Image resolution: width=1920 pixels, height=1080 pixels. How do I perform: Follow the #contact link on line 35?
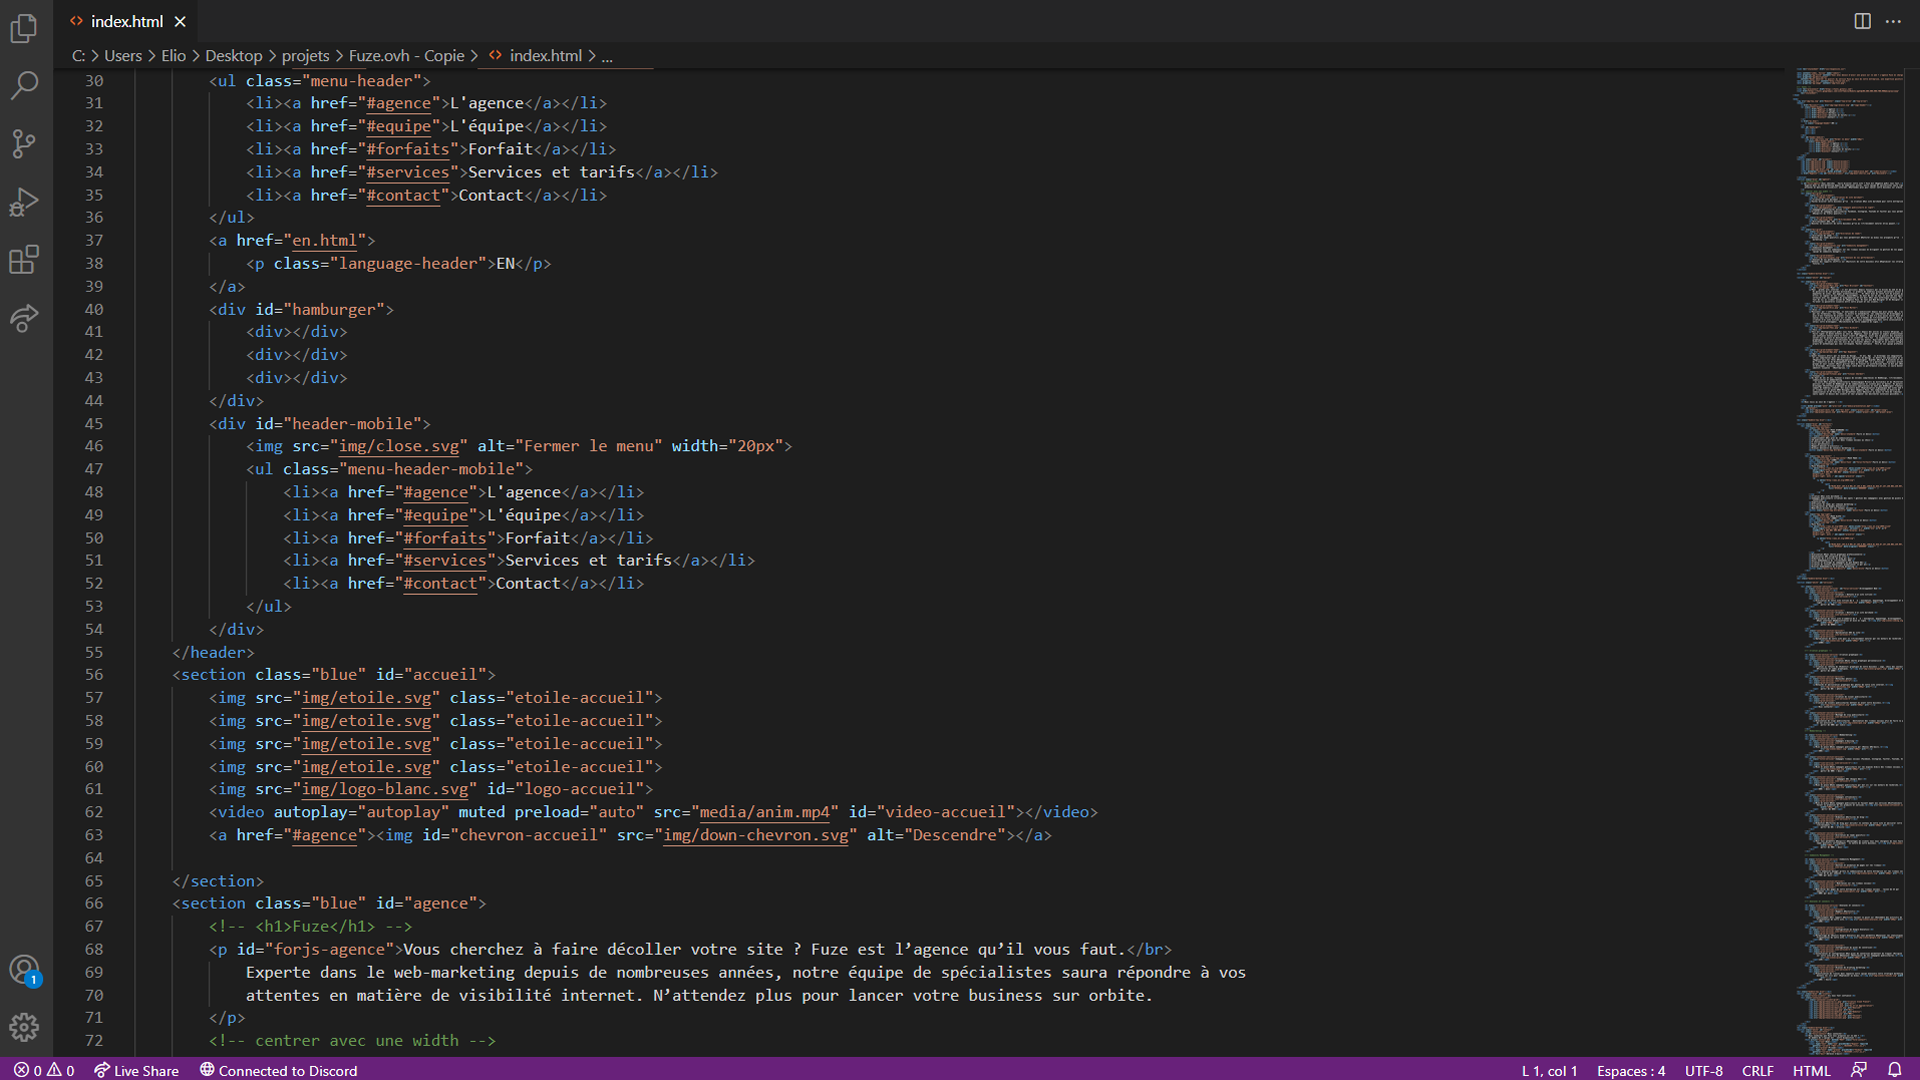coord(403,195)
